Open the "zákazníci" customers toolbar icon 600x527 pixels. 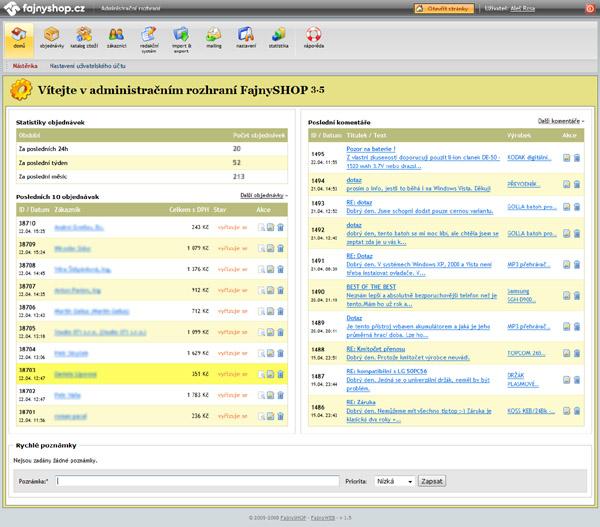coord(116,38)
